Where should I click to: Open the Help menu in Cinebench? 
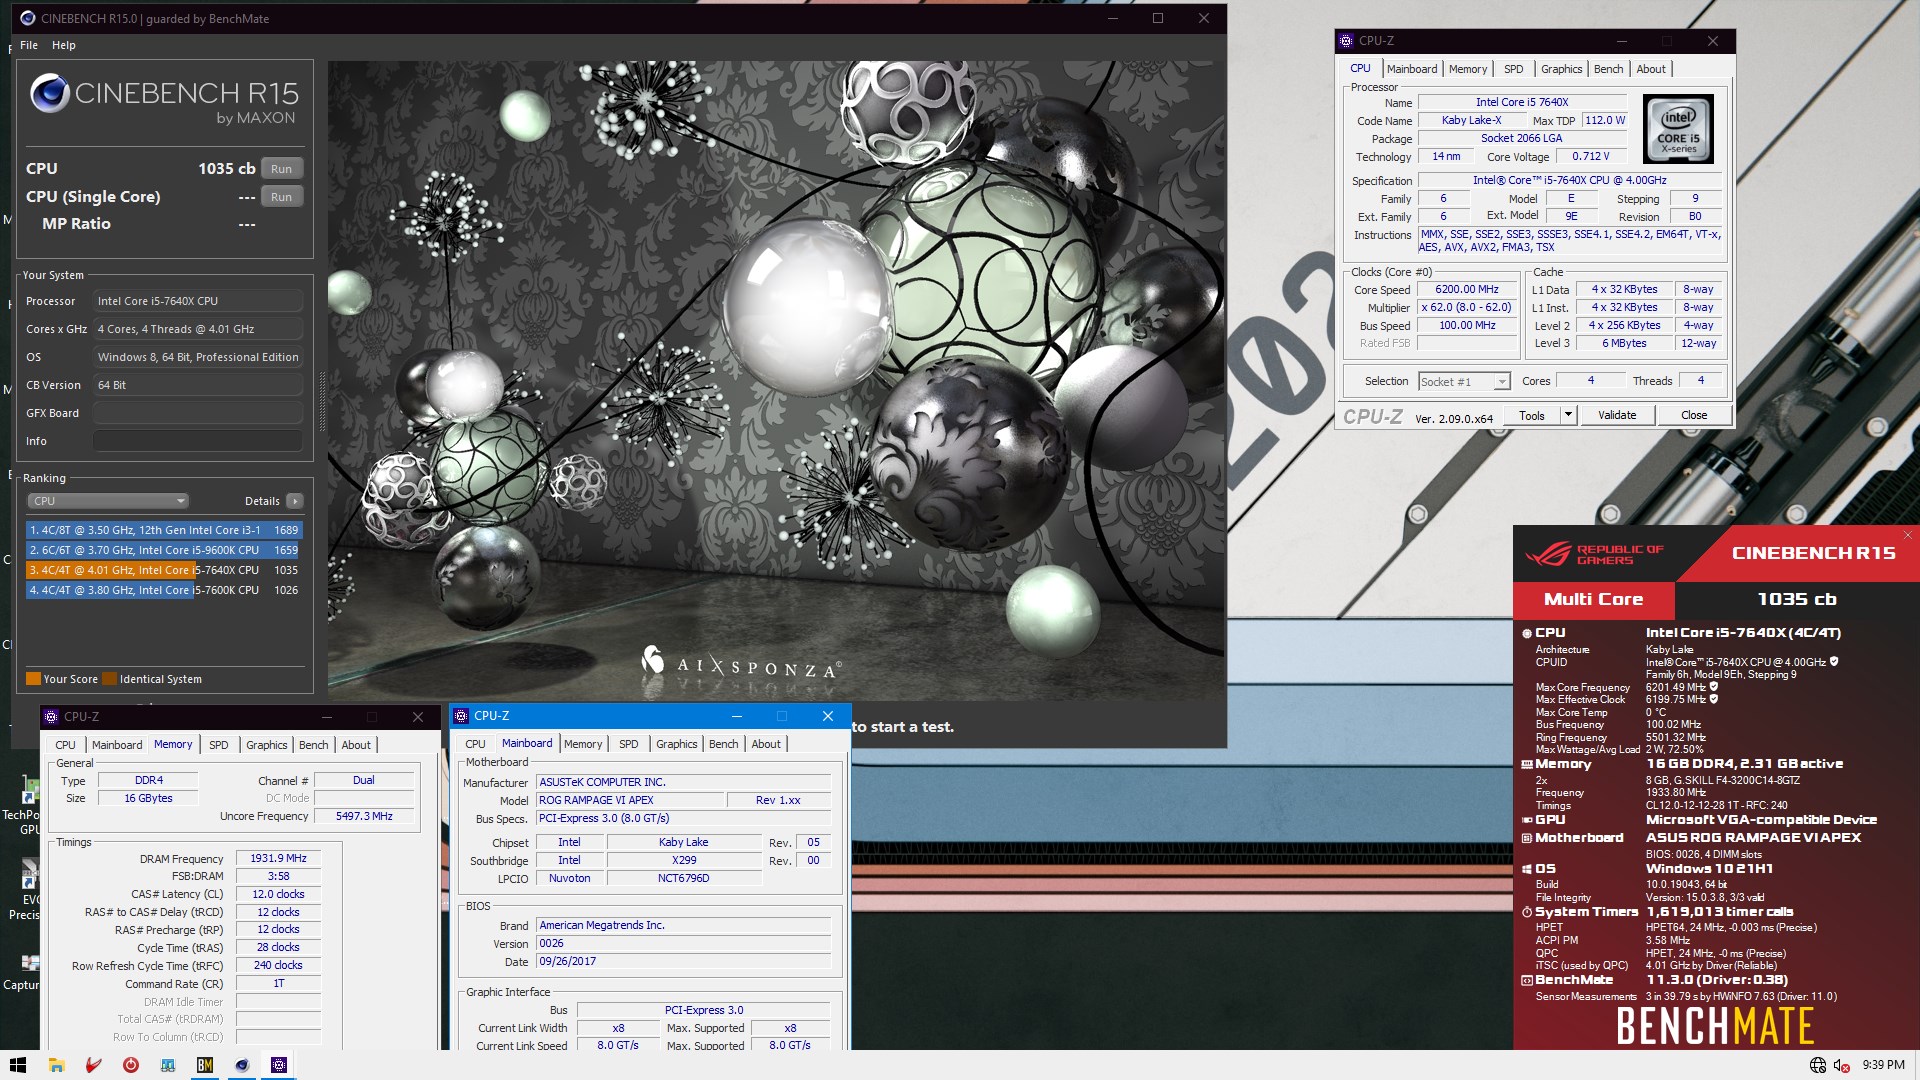64,45
